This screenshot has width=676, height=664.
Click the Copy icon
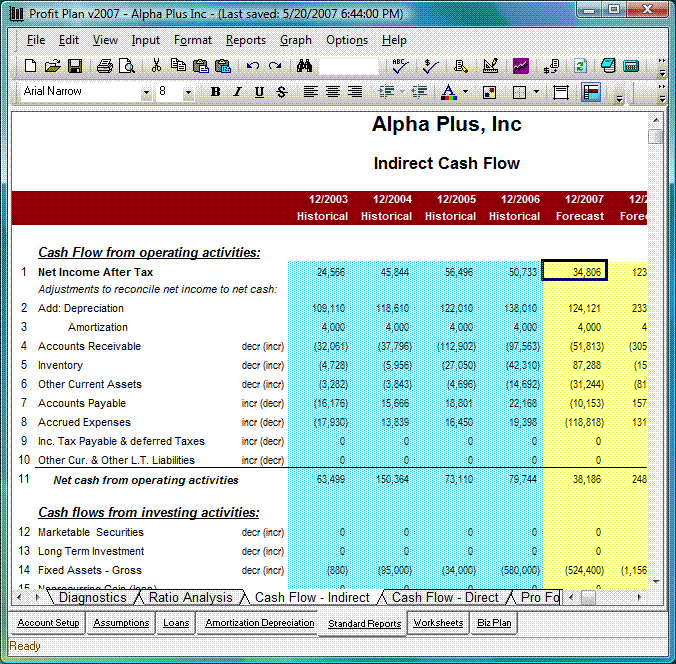[178, 65]
